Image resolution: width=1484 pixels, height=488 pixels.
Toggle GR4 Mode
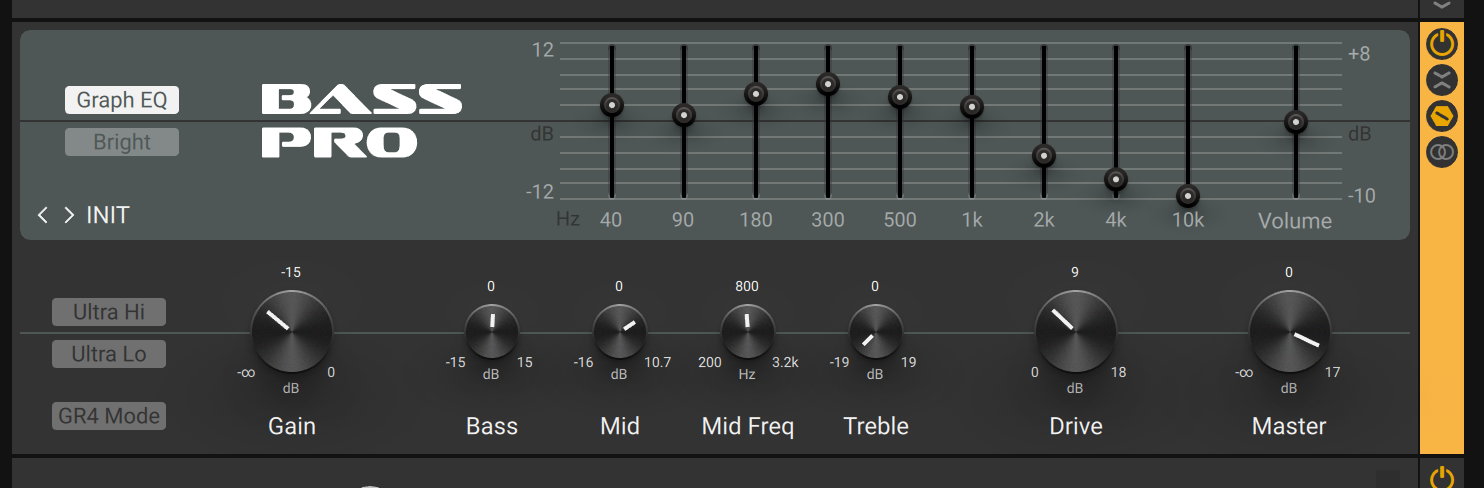(x=109, y=416)
